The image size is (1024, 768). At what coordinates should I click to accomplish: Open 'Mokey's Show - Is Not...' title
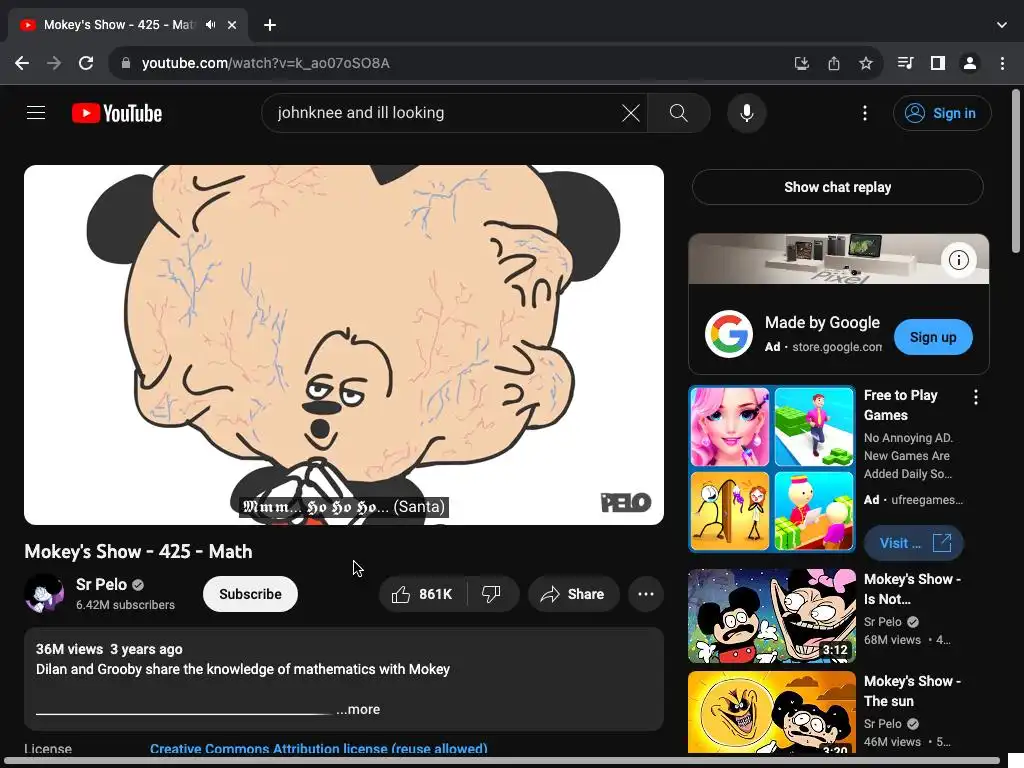tap(912, 589)
